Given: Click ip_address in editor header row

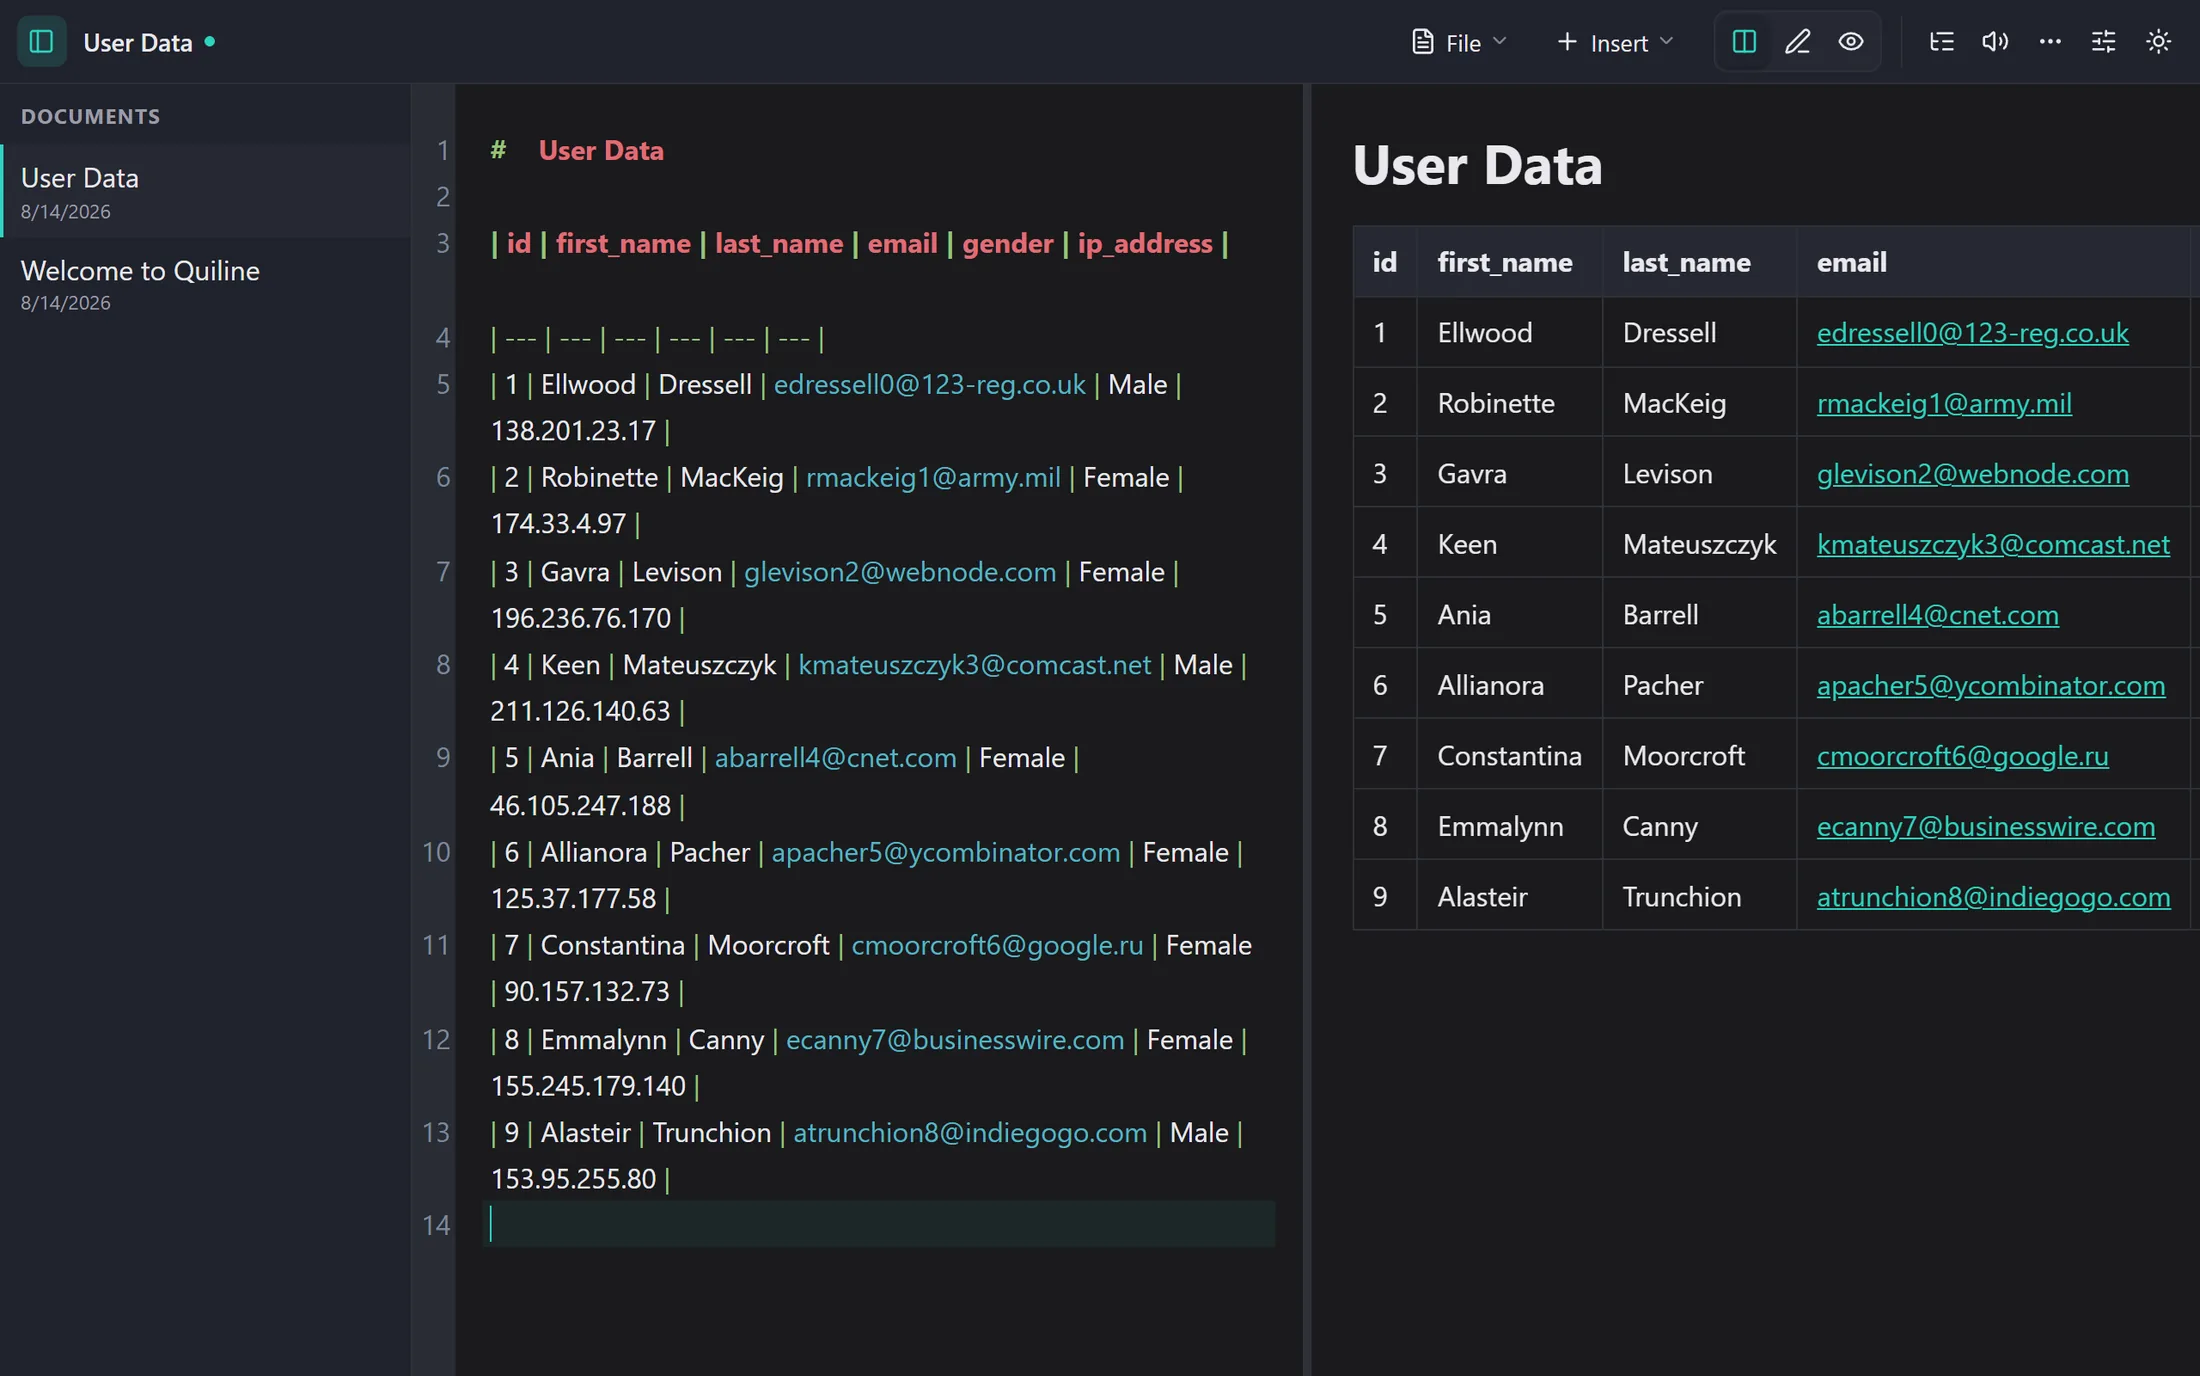Looking at the screenshot, I should point(1144,243).
